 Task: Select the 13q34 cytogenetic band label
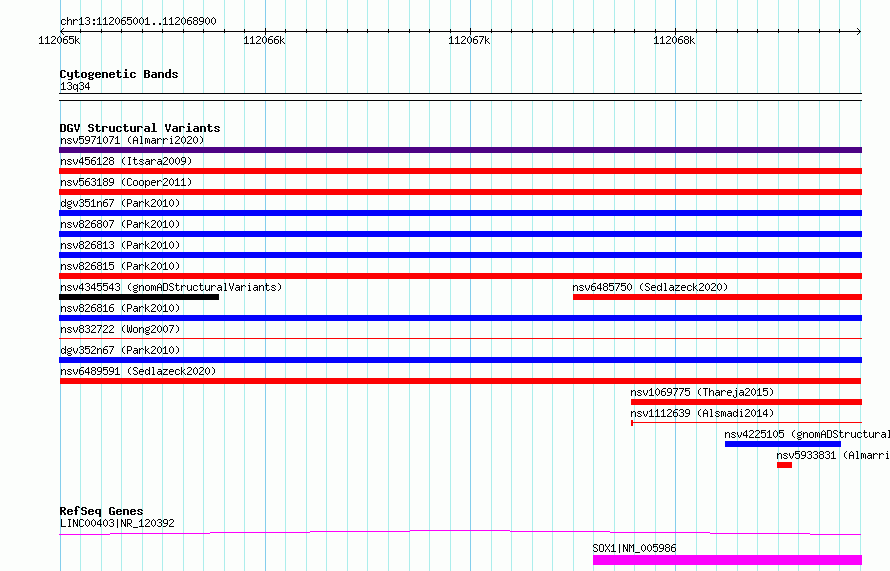click(x=75, y=86)
